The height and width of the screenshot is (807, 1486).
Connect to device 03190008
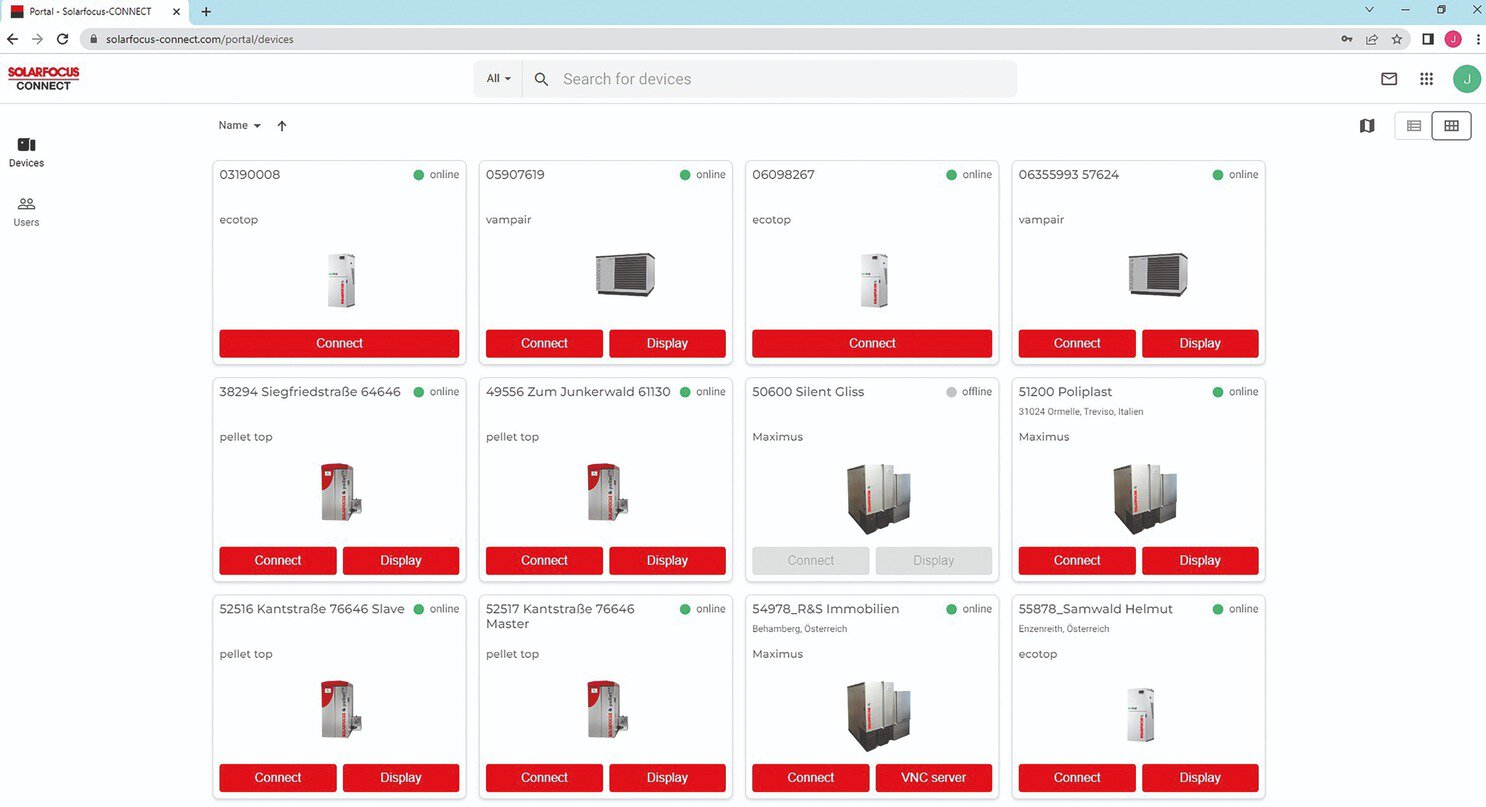[339, 343]
